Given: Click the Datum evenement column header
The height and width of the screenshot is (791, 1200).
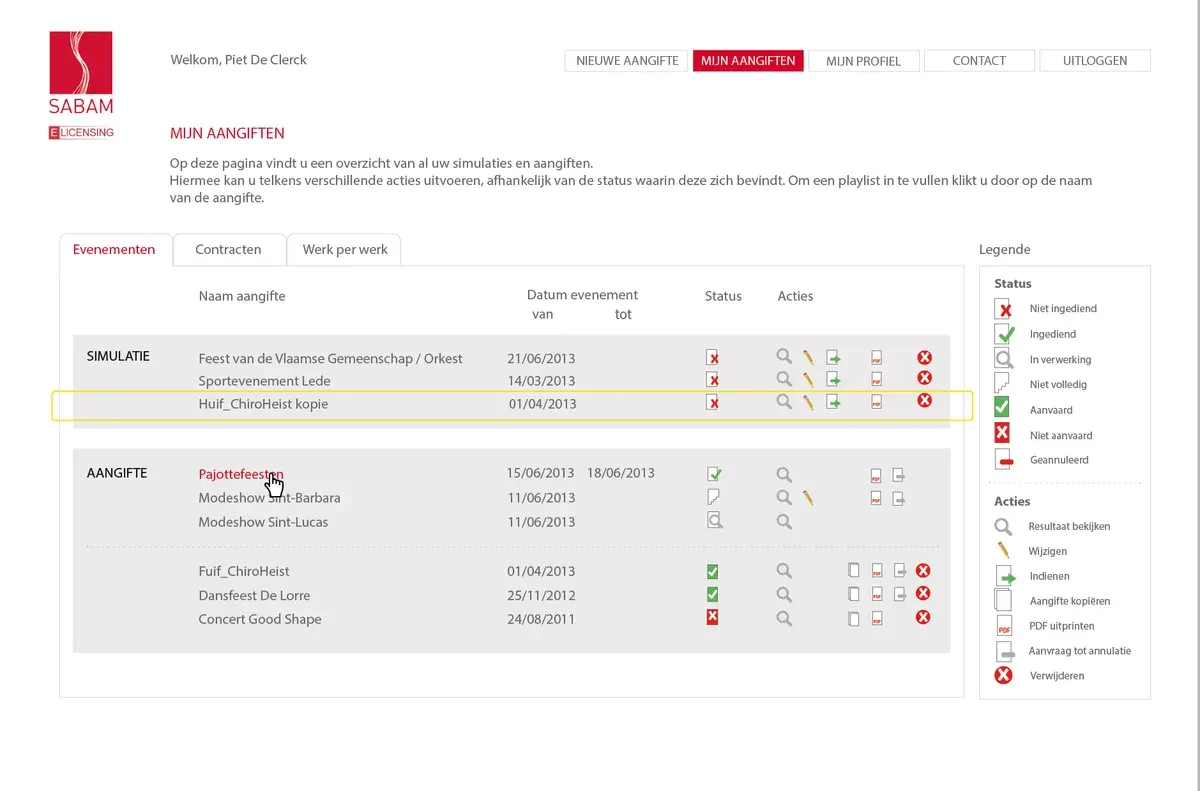Looking at the screenshot, I should tap(582, 295).
